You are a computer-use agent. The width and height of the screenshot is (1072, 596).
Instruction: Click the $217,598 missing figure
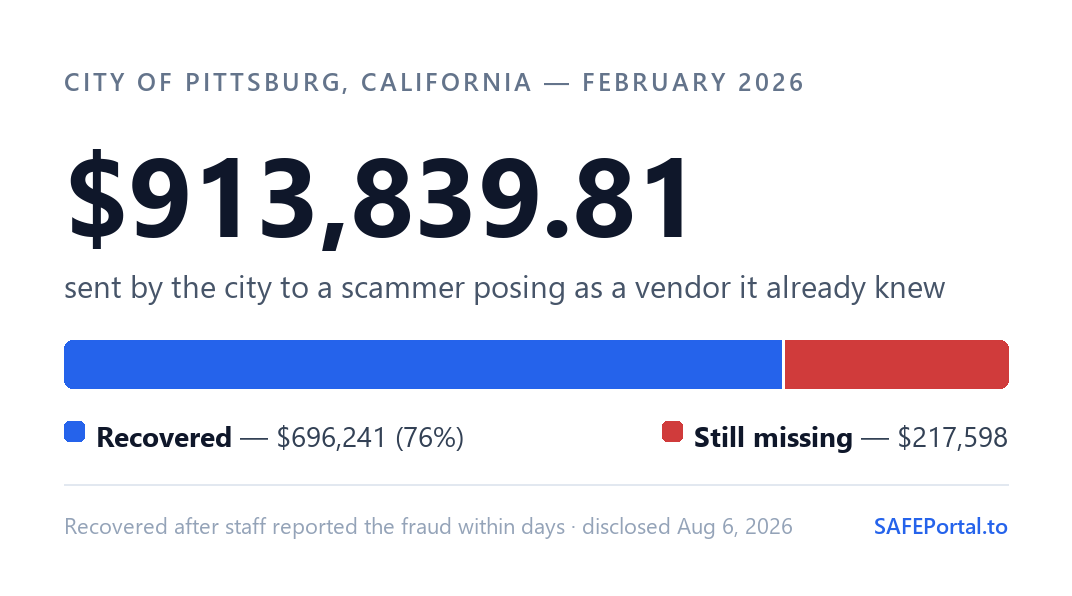pos(952,437)
